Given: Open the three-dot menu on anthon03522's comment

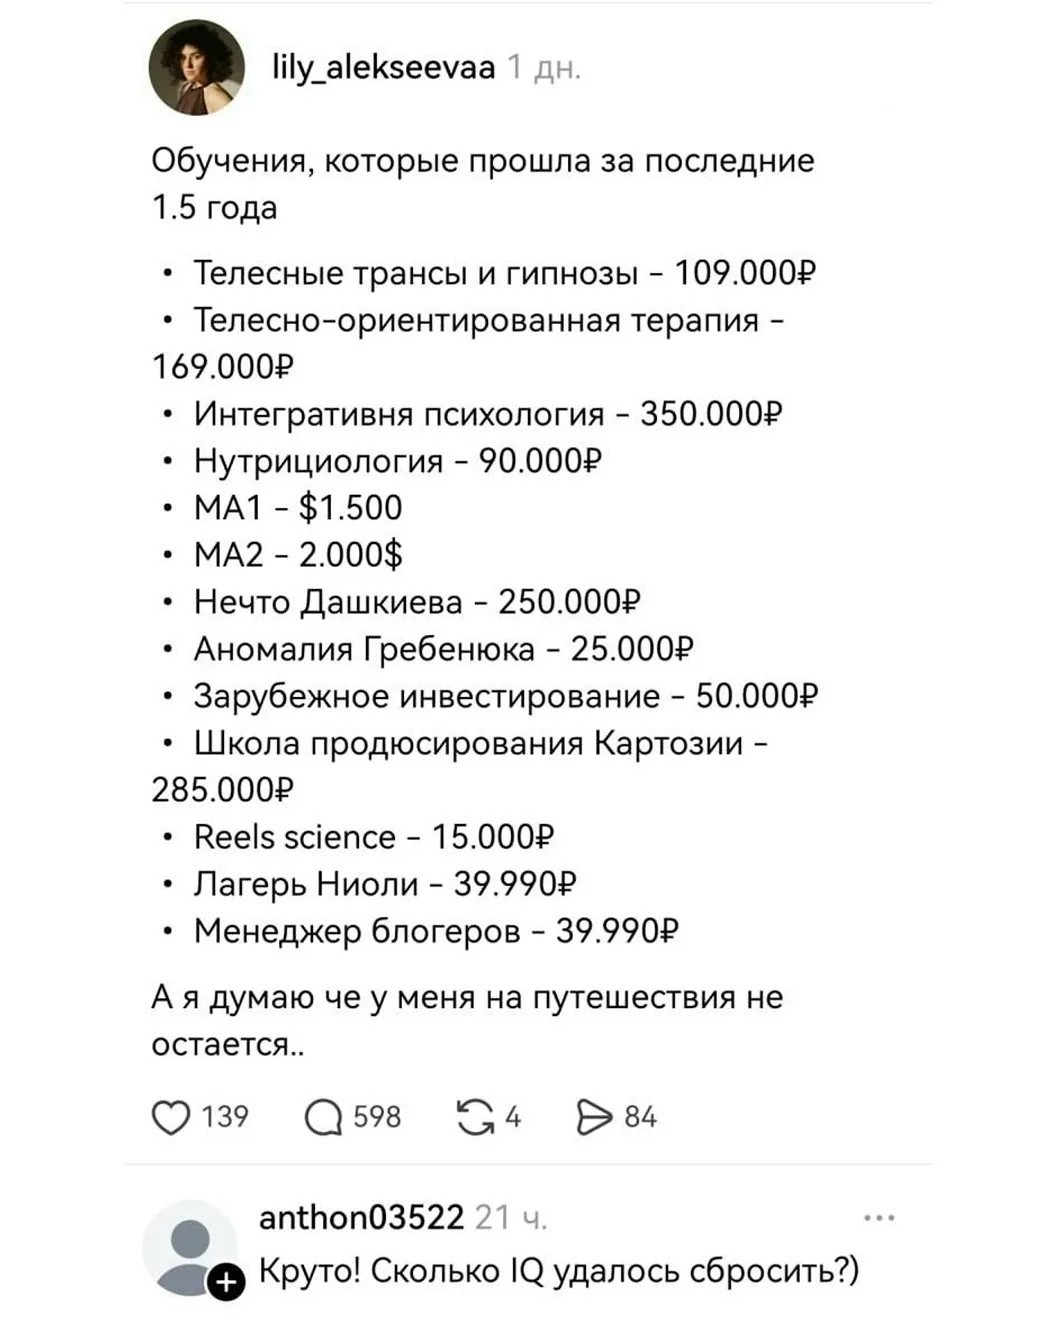Looking at the screenshot, I should point(879,1218).
